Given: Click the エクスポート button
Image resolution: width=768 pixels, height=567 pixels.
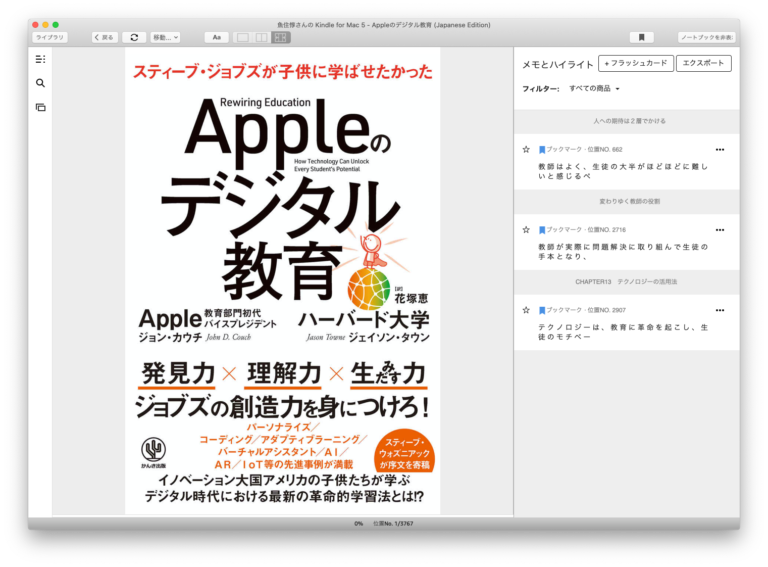Looking at the screenshot, I should (x=703, y=63).
